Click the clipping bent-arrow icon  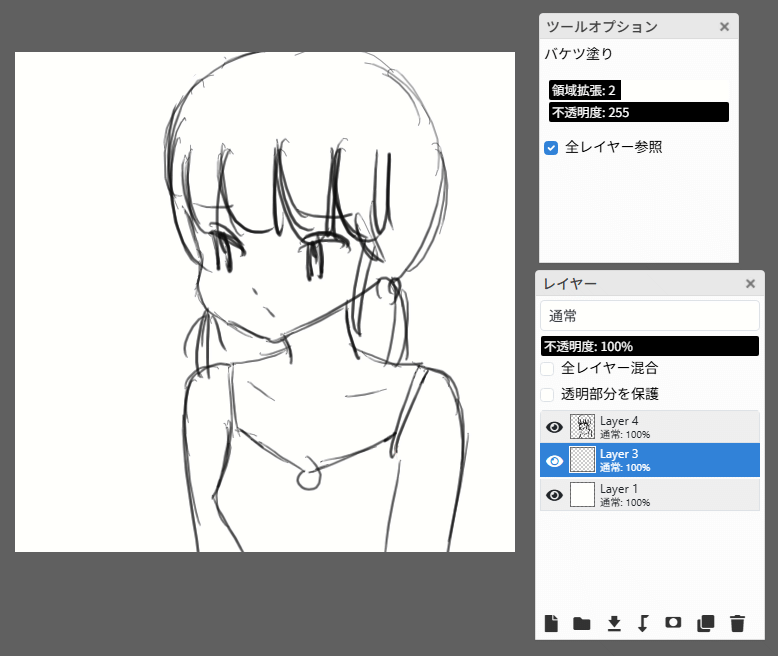pyautogui.click(x=643, y=624)
